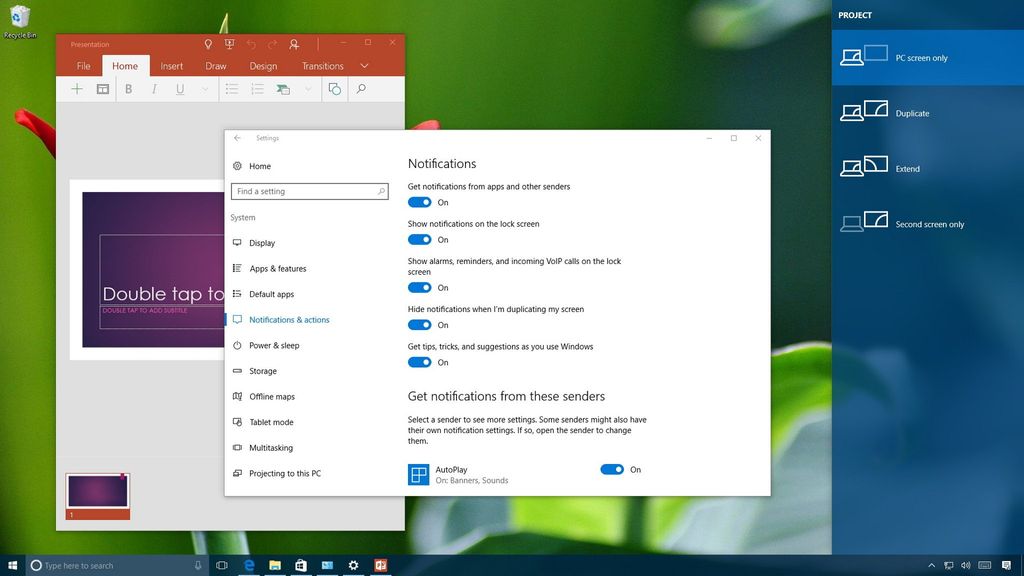Launch Microsoft Edge from the taskbar

coord(247,565)
